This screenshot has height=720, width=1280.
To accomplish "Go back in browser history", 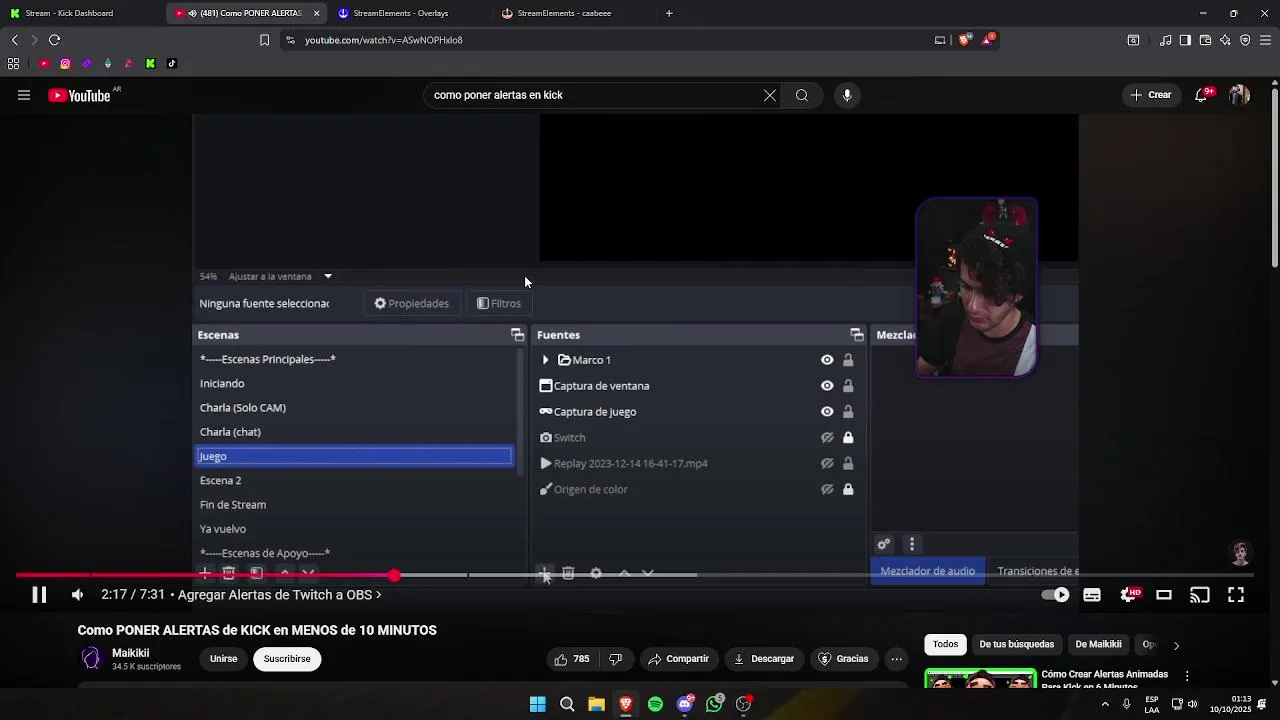I will (x=14, y=40).
